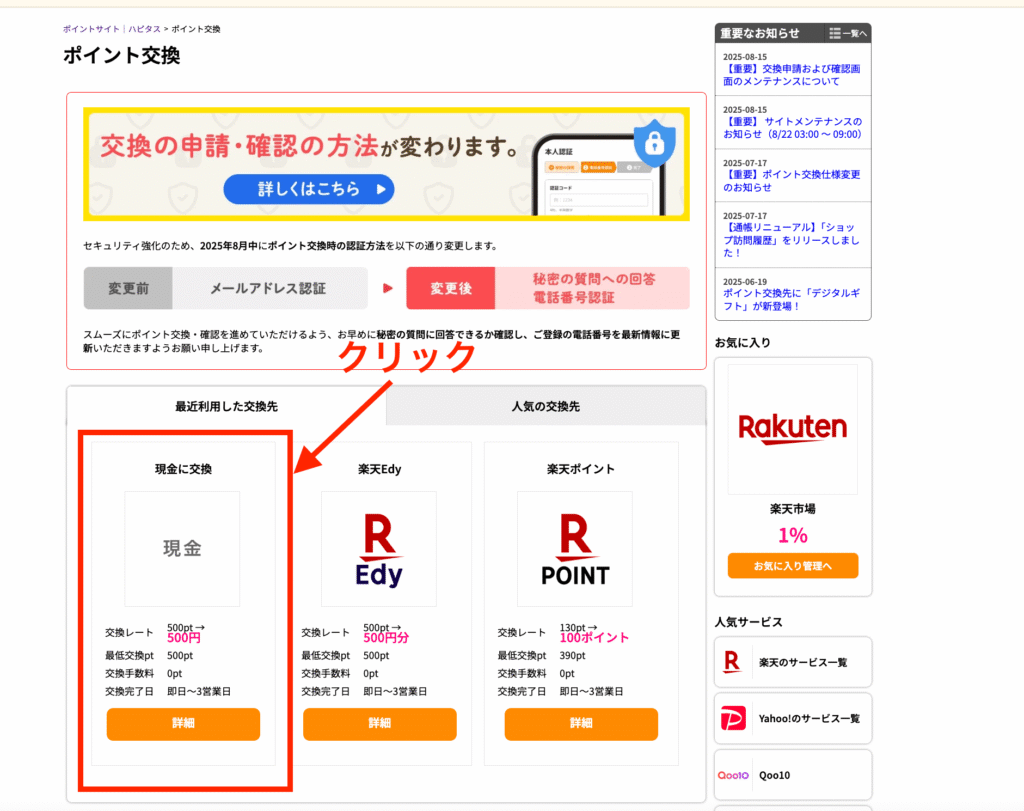Click the Rakuten R icon in 人気サービス
Image resolution: width=1024 pixels, height=811 pixels.
tap(732, 662)
